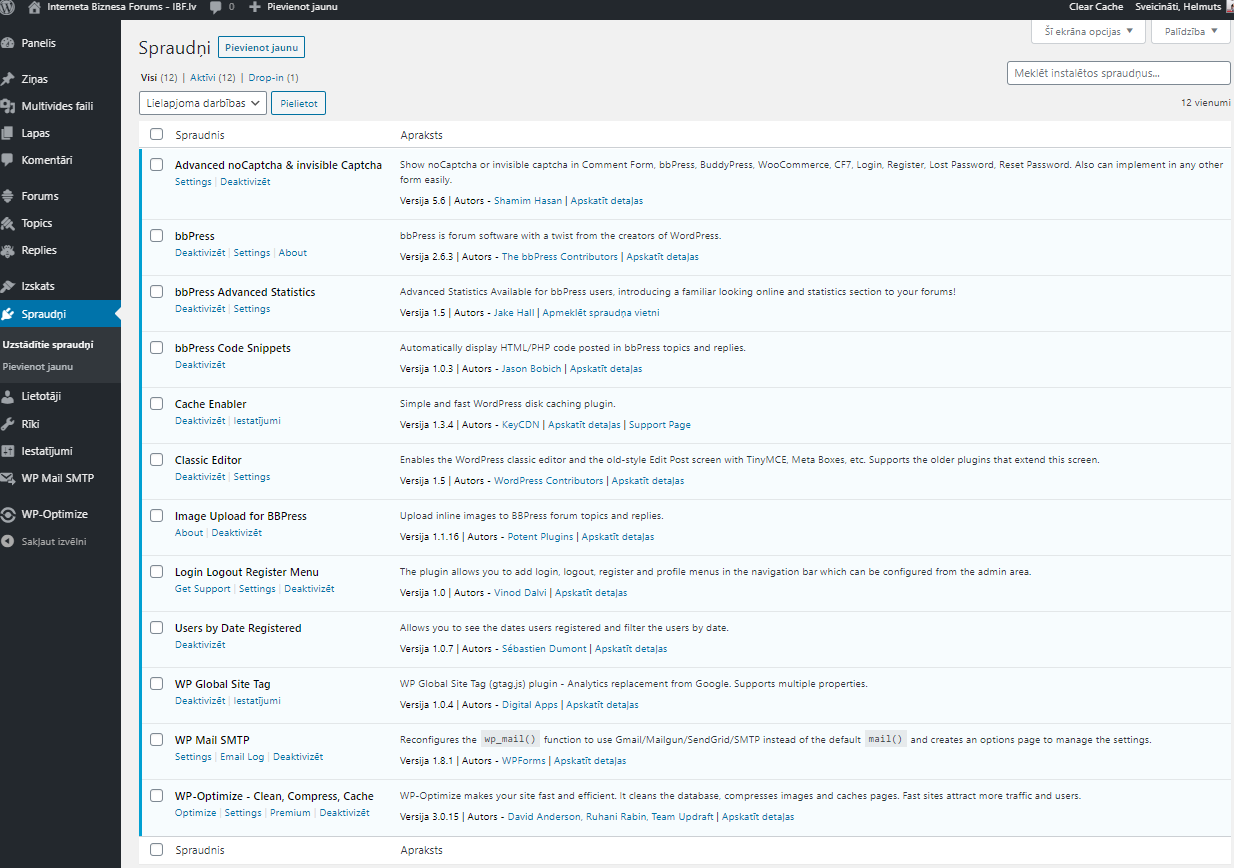Open Panelis dashboard icon in sidebar
Image resolution: width=1234 pixels, height=868 pixels.
pyautogui.click(x=9, y=43)
